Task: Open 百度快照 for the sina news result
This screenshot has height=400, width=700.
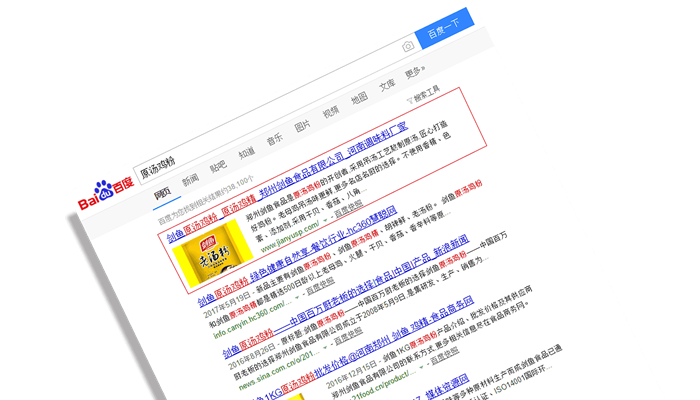Action: (x=348, y=335)
